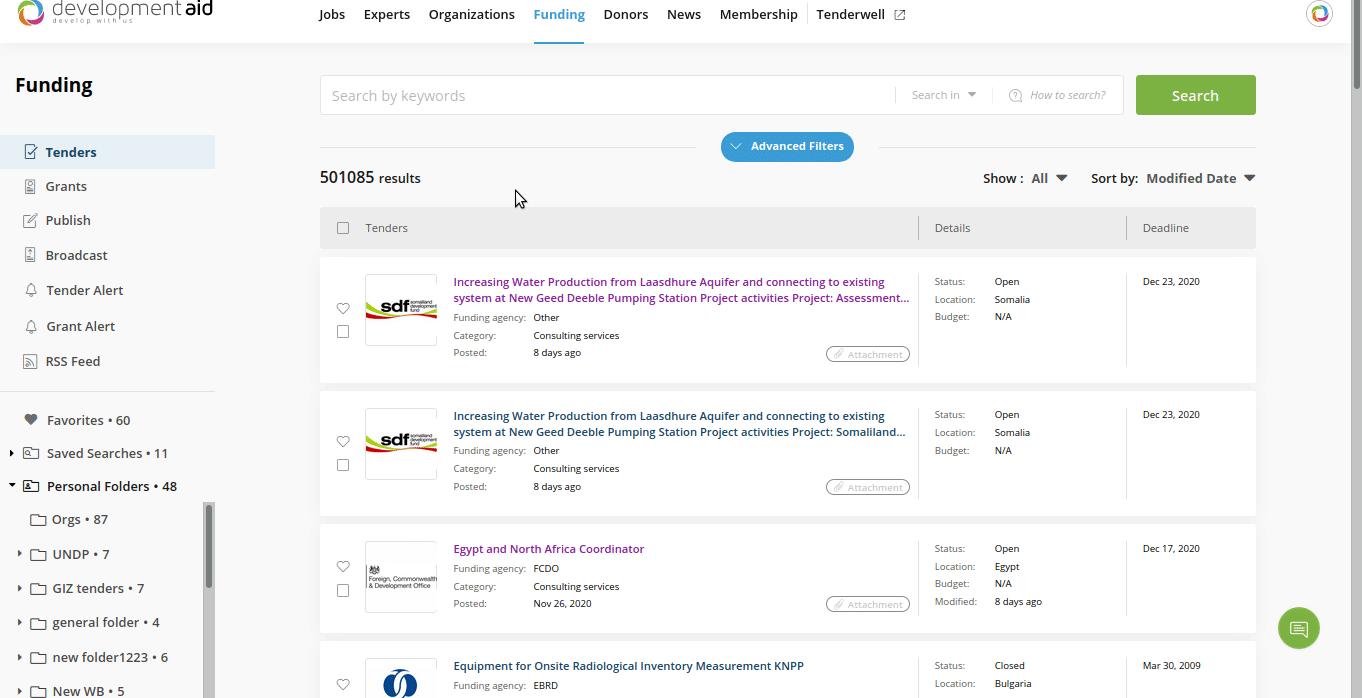The width and height of the screenshot is (1362, 698).
Task: Open Tenders from the sidebar icon
Action: click(x=30, y=152)
